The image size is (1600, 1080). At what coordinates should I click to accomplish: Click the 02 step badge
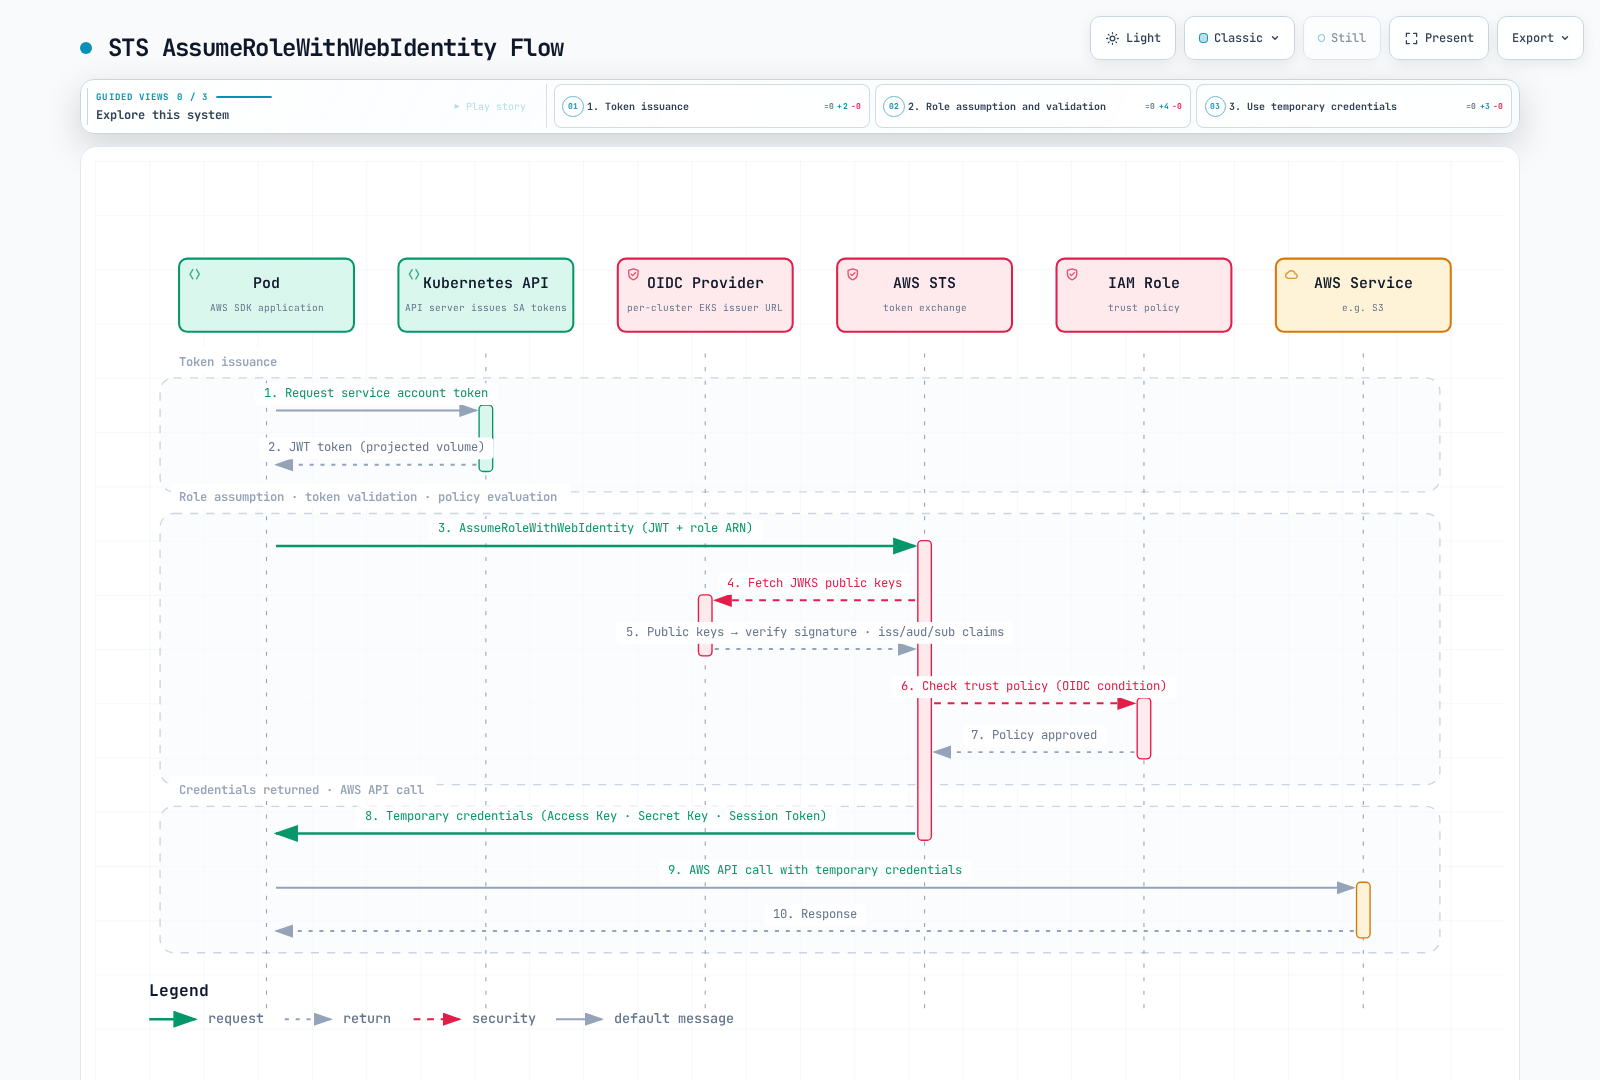coord(894,106)
